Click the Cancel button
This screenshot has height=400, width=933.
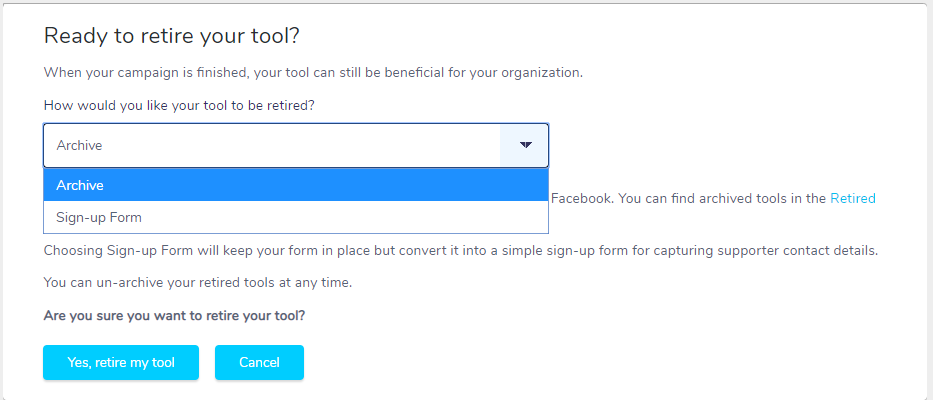pyautogui.click(x=259, y=362)
